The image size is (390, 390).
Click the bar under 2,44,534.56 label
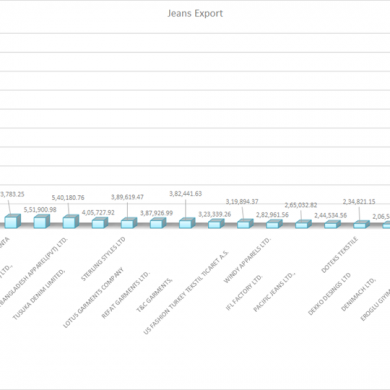[x=332, y=224]
